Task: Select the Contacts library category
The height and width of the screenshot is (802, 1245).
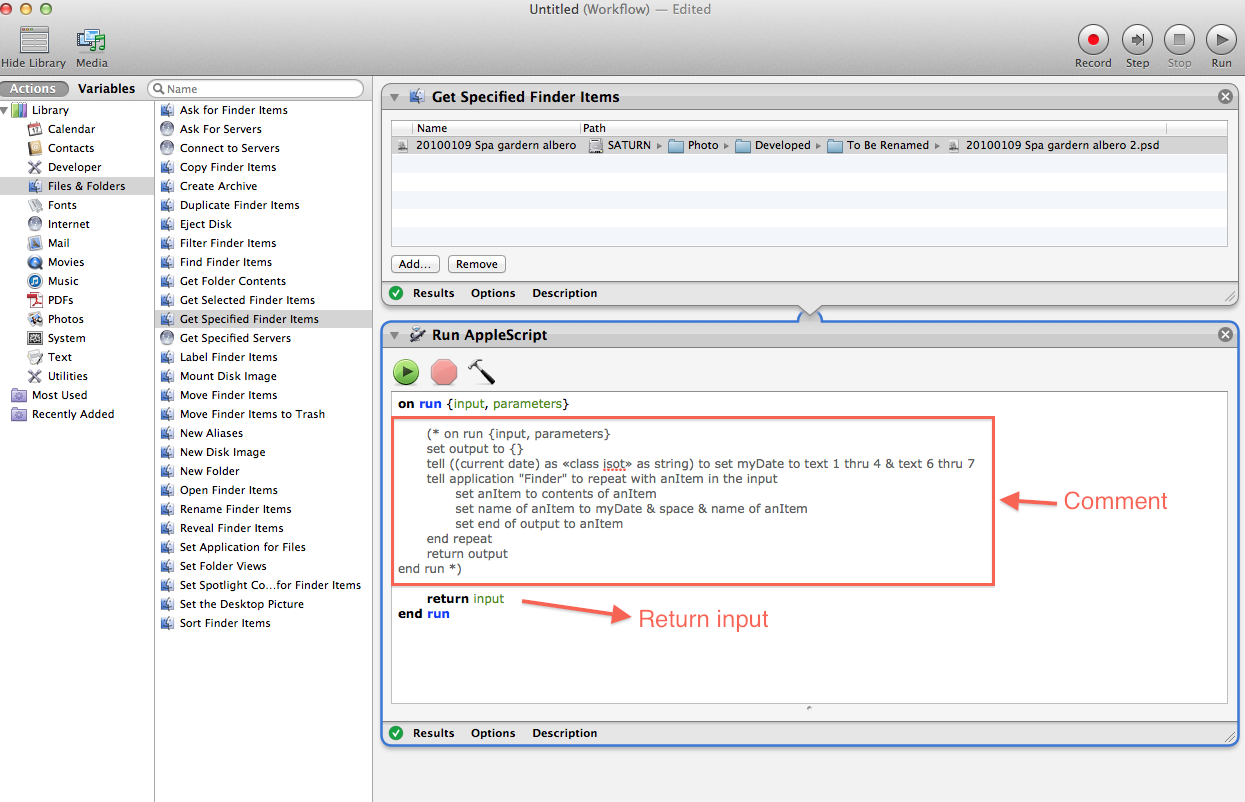Action: [x=70, y=148]
